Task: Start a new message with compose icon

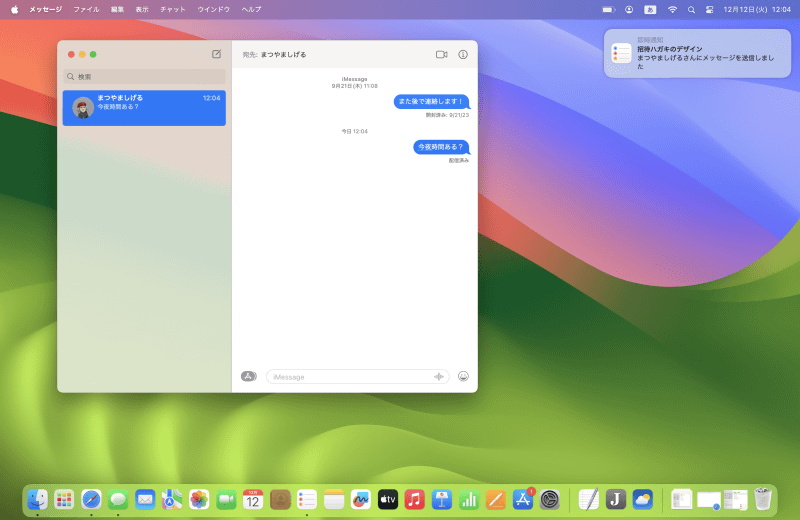Action: coord(216,54)
